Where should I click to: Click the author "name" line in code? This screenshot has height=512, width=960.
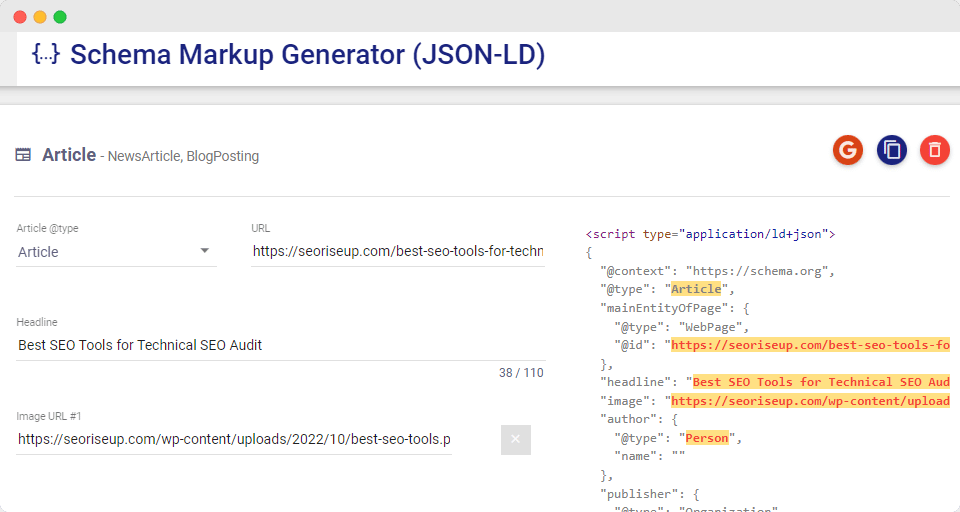tap(650, 456)
